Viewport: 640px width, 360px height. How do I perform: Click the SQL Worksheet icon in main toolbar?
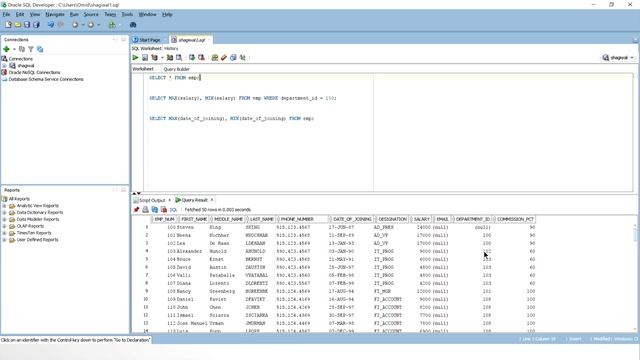pyautogui.click(x=112, y=25)
